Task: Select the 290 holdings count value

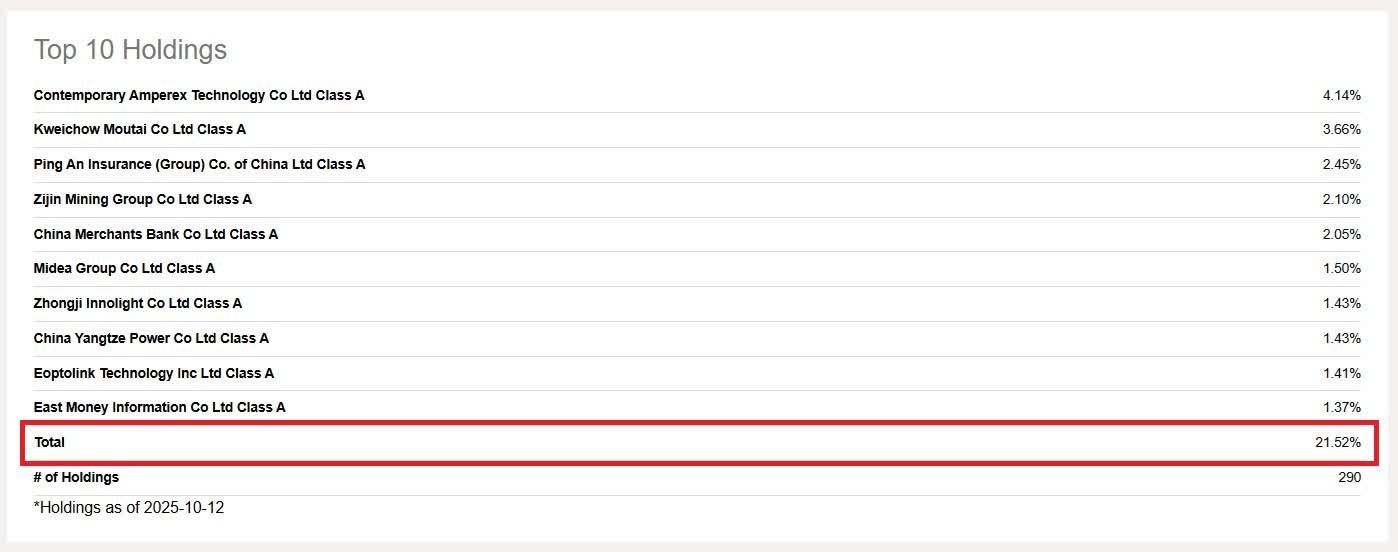Action: pyautogui.click(x=1349, y=477)
